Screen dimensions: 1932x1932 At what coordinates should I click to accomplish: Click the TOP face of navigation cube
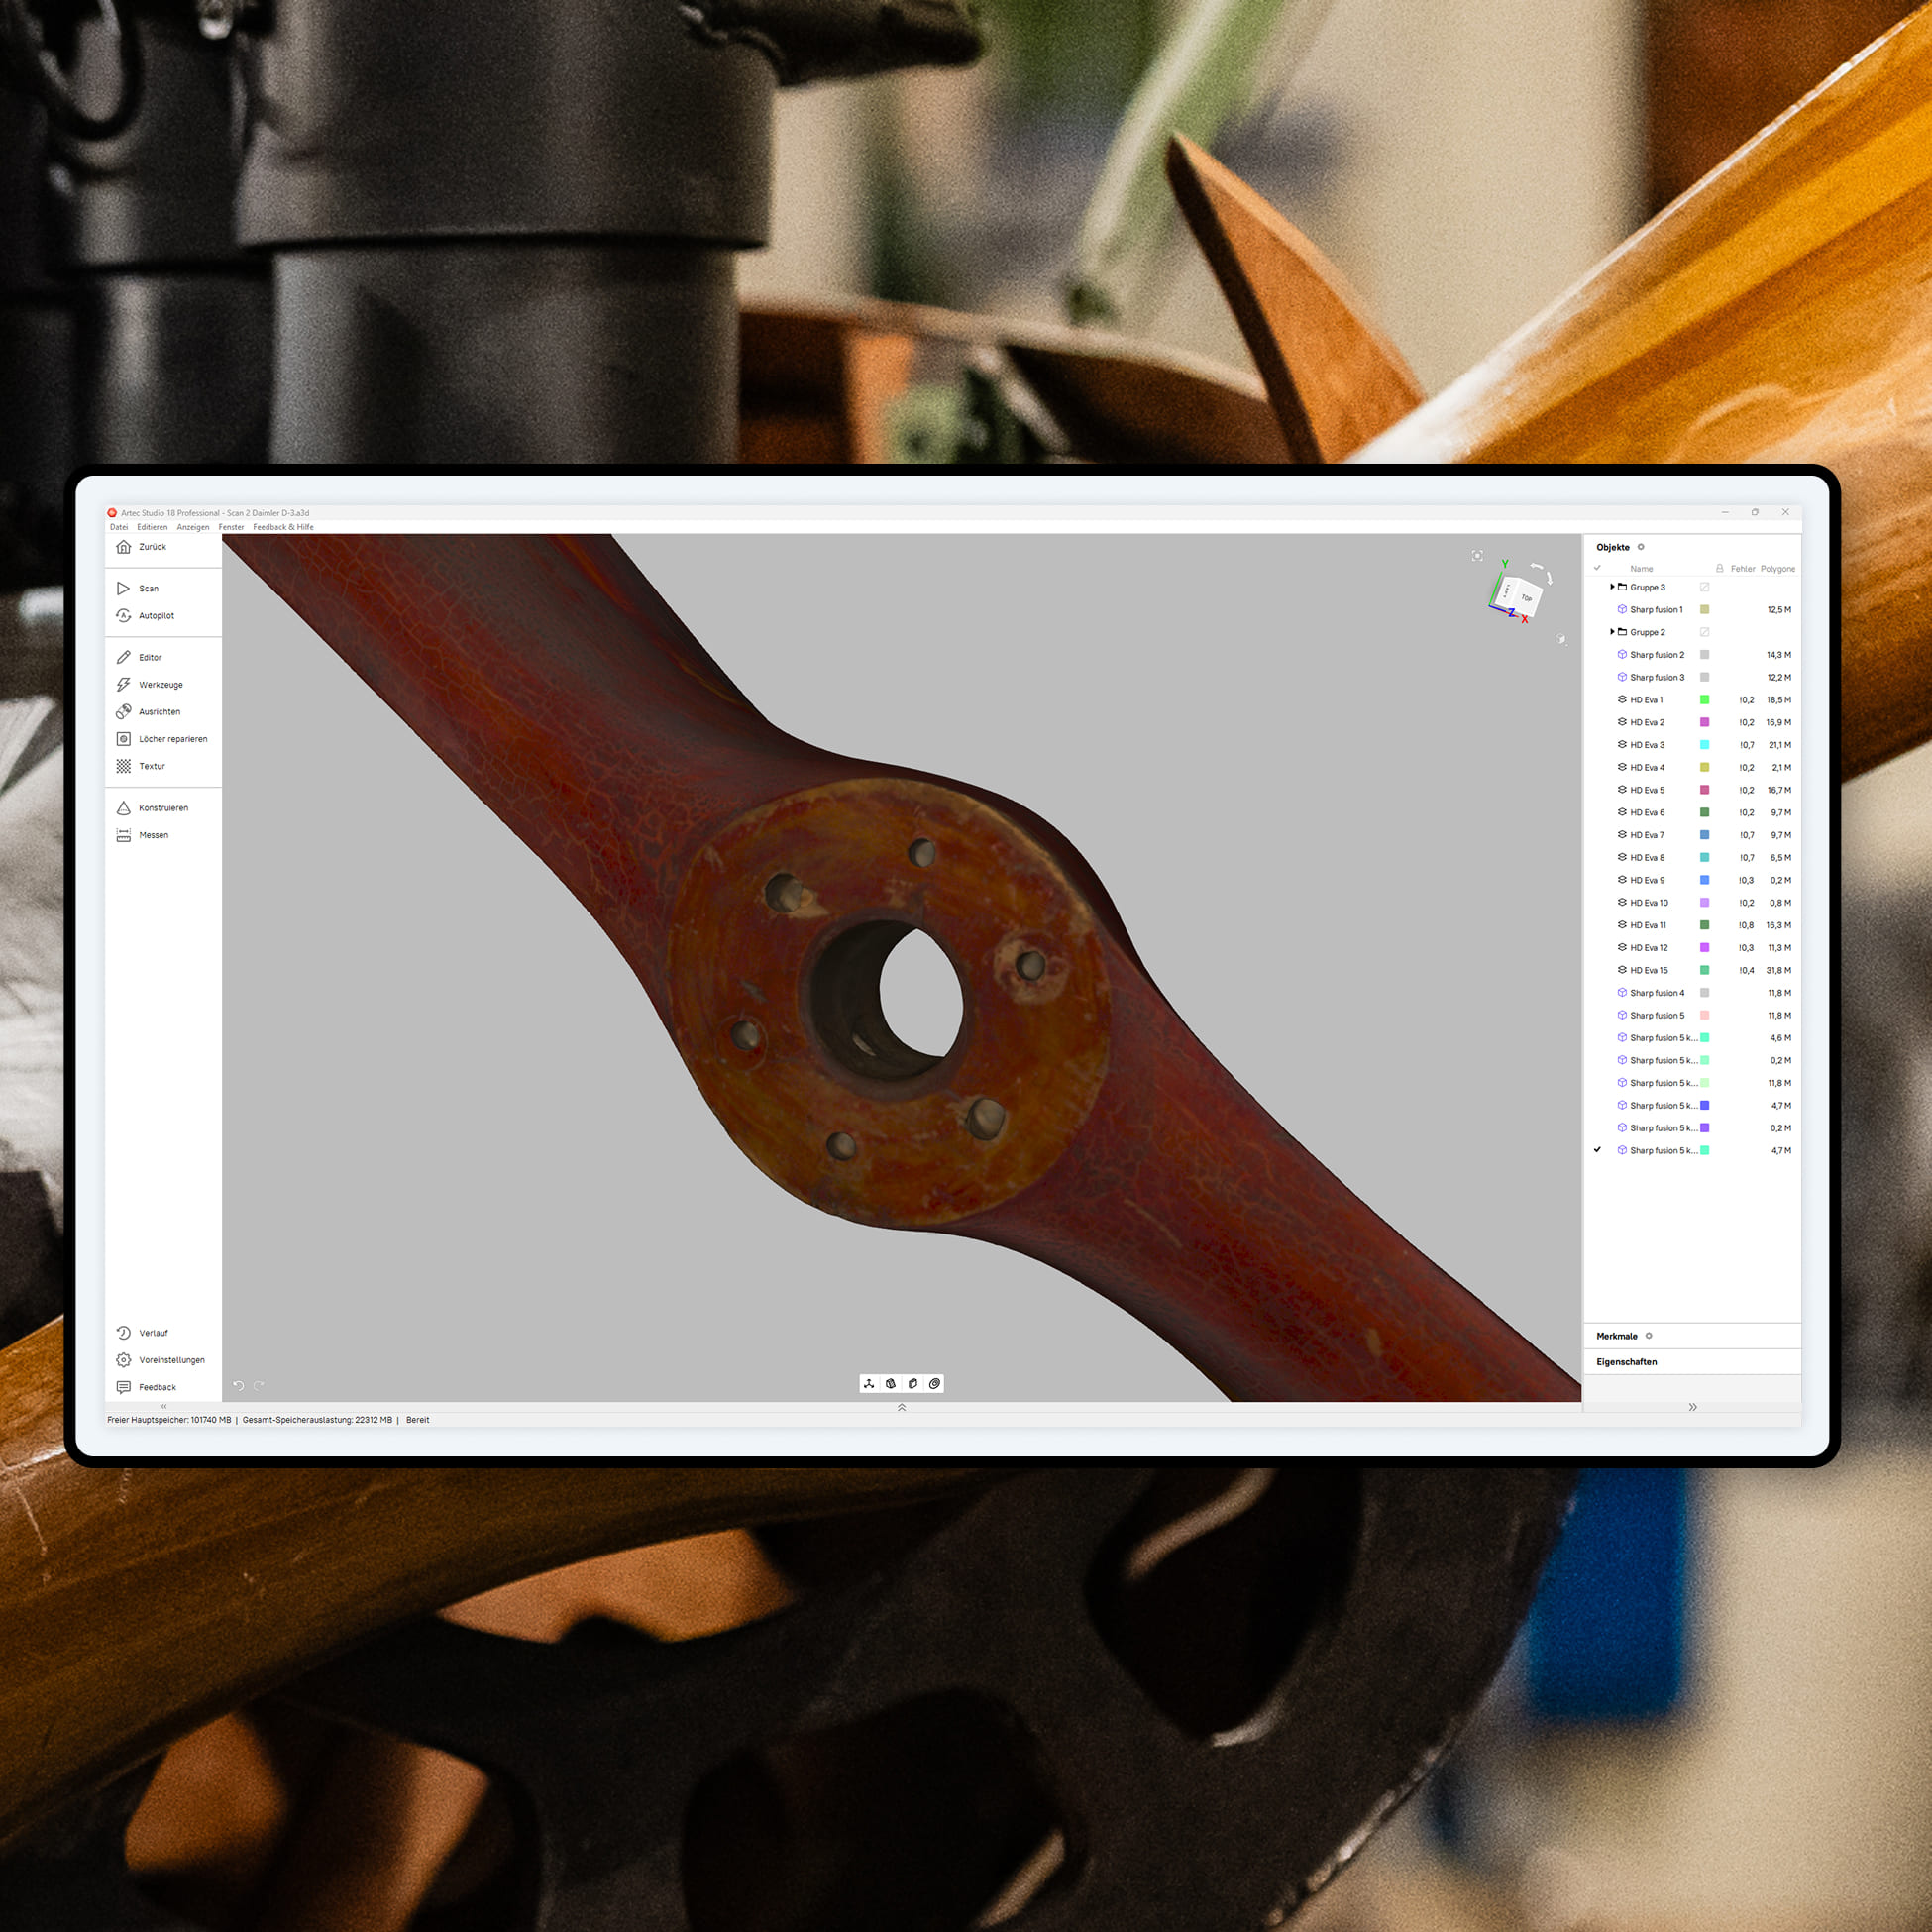pyautogui.click(x=1526, y=598)
